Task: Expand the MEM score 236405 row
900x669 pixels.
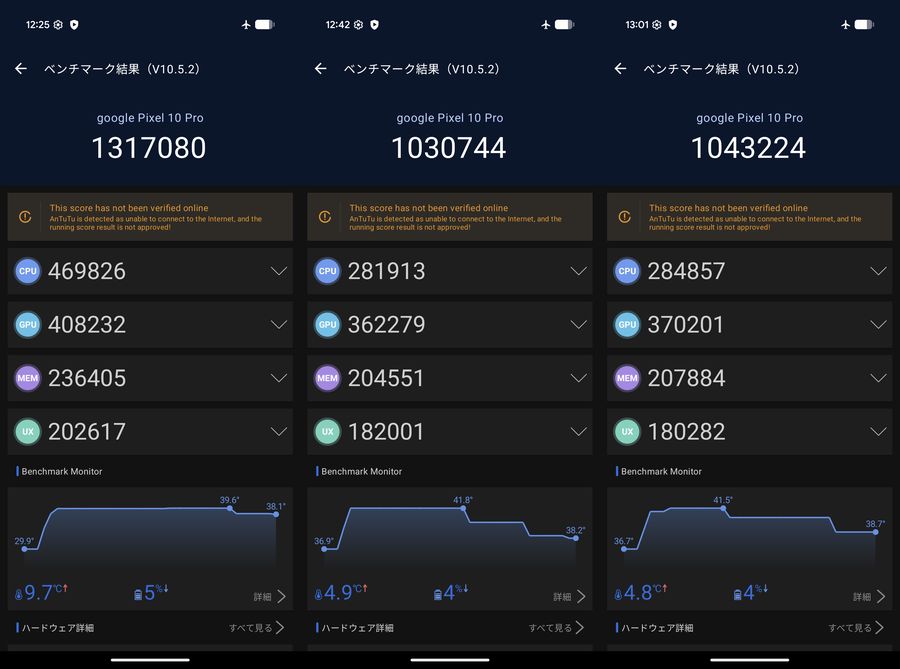Action: coord(279,378)
